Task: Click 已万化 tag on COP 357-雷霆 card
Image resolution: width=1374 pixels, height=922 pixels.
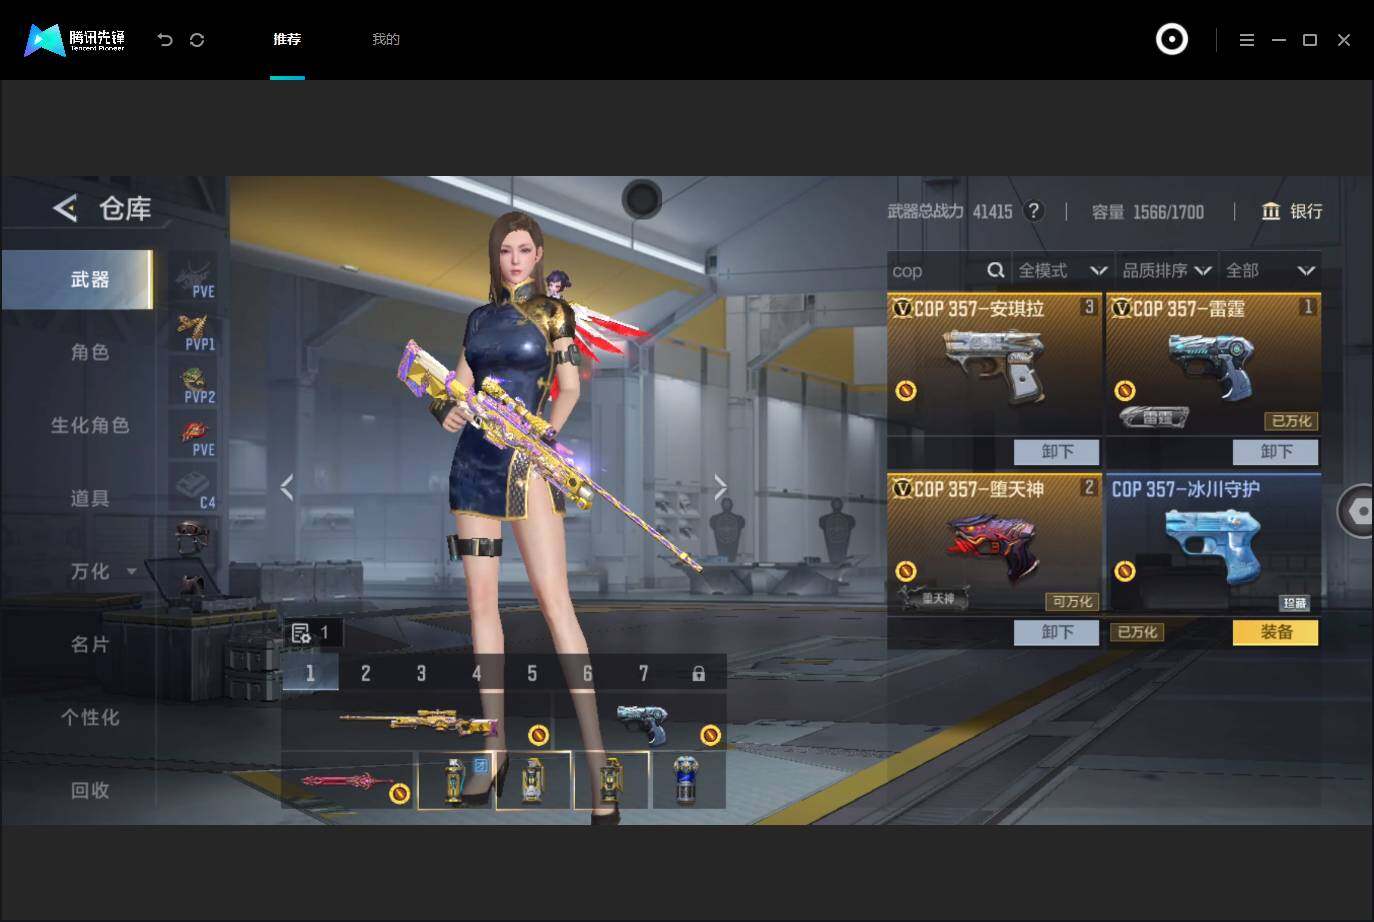Action: tap(1292, 421)
